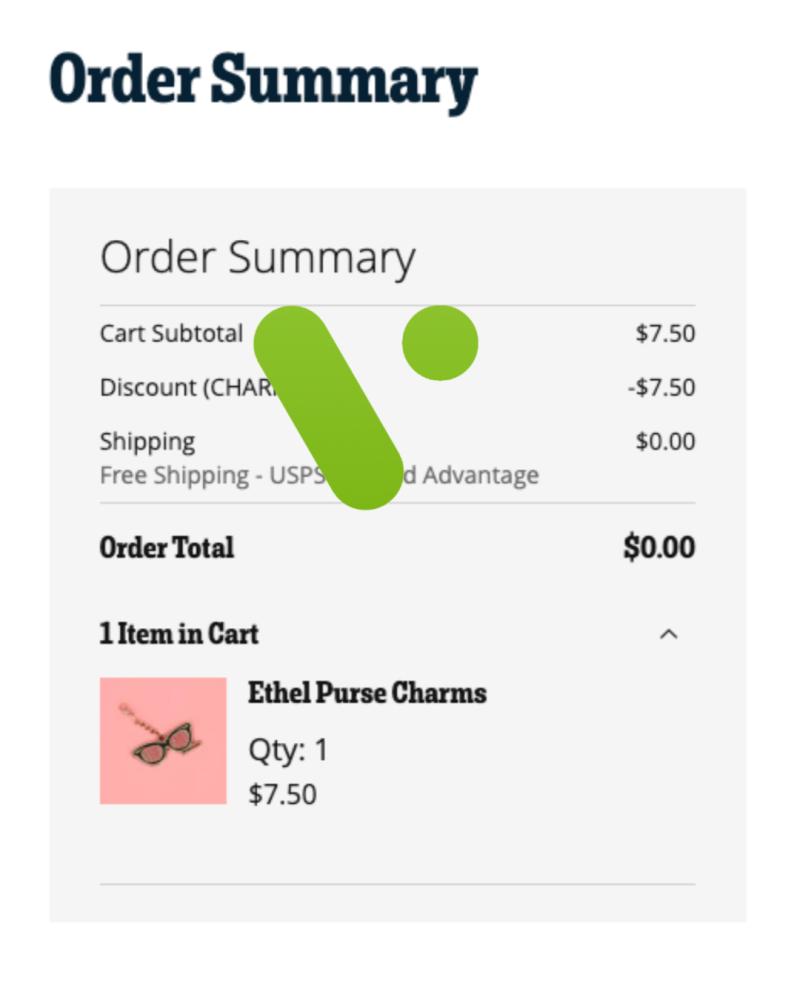This screenshot has width=800, height=1000.
Task: Select the shipping cost $0.00
Action: 665,441
